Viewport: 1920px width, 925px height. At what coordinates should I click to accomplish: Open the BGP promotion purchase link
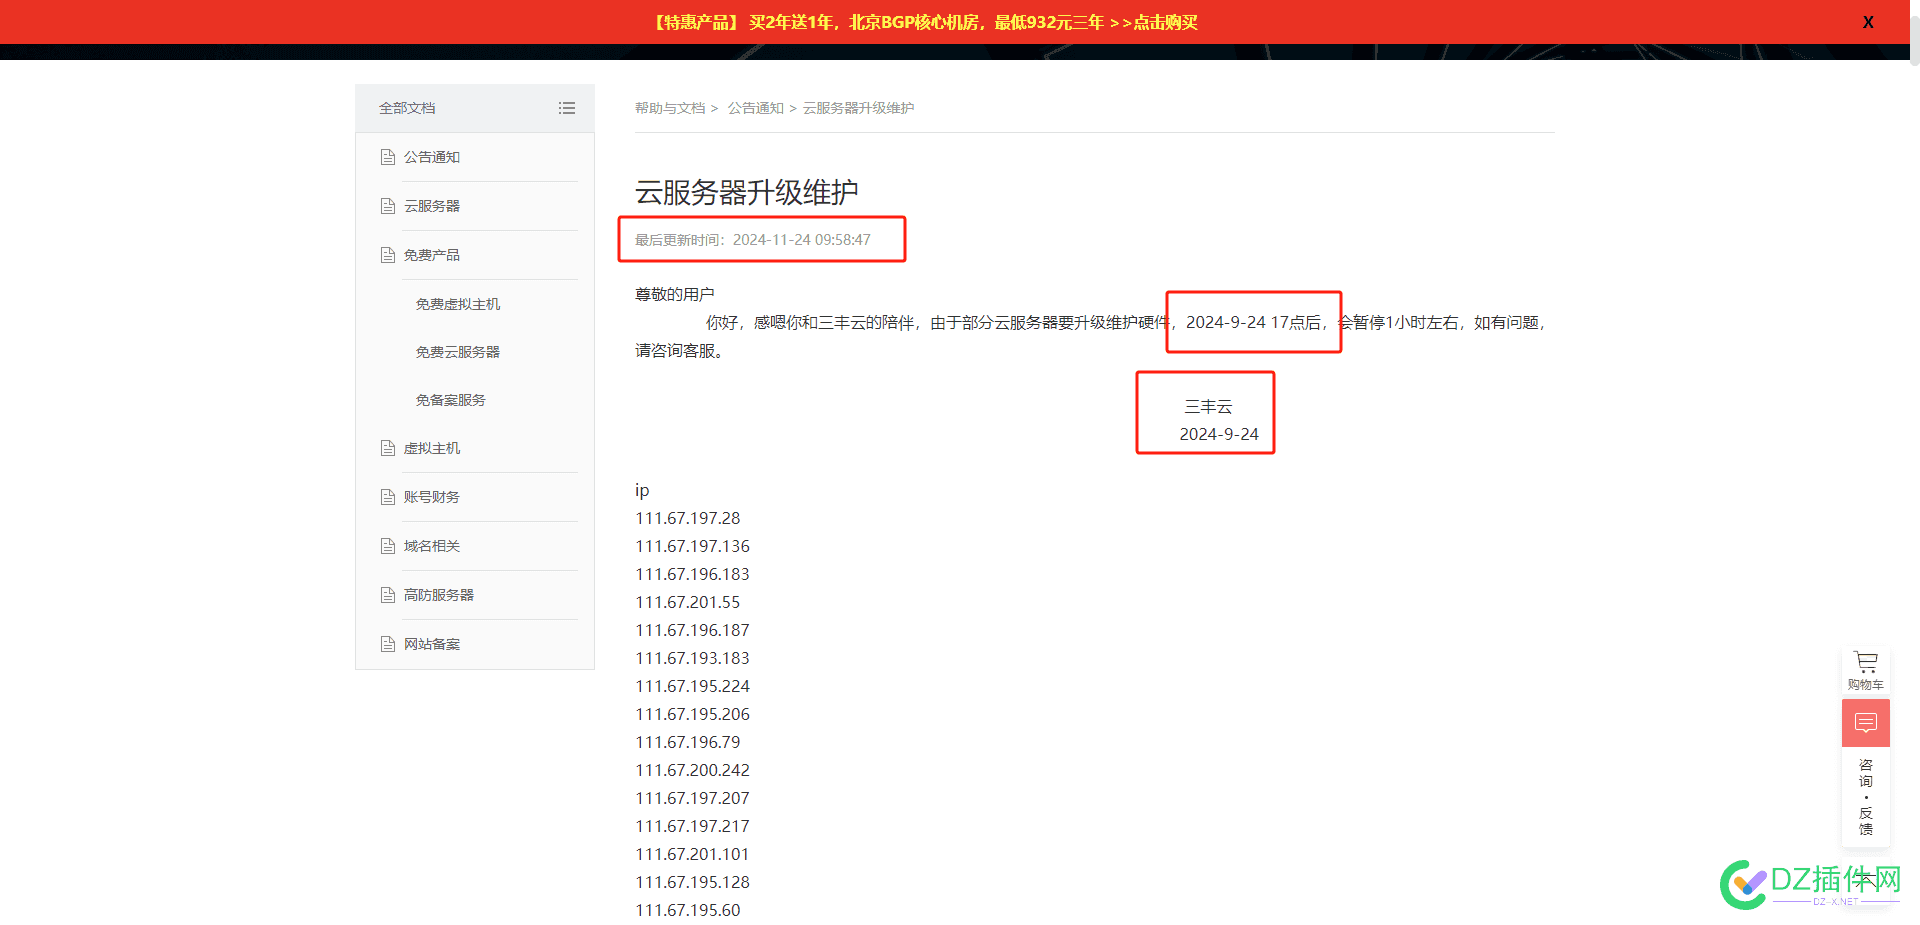point(926,22)
